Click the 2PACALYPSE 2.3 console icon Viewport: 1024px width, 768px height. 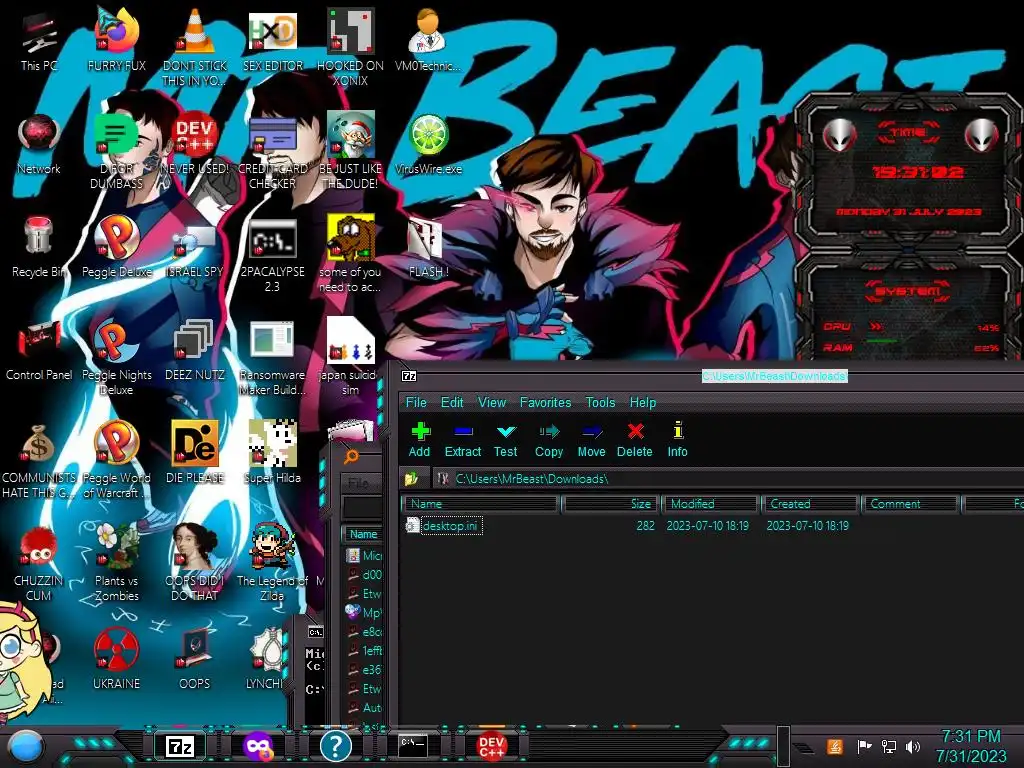[272, 239]
